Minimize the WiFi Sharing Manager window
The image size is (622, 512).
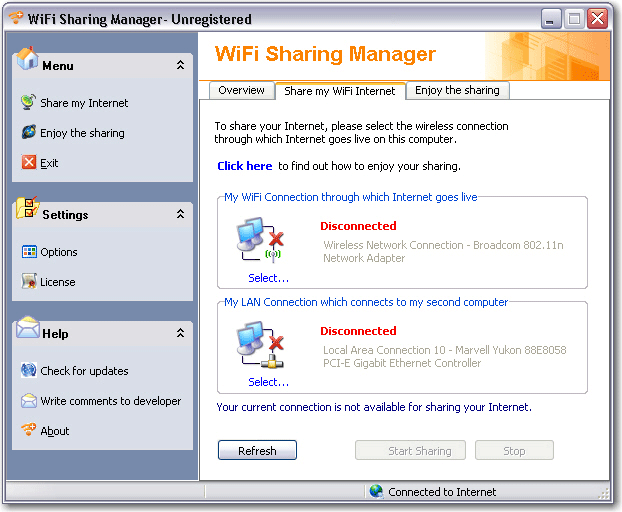pos(551,19)
